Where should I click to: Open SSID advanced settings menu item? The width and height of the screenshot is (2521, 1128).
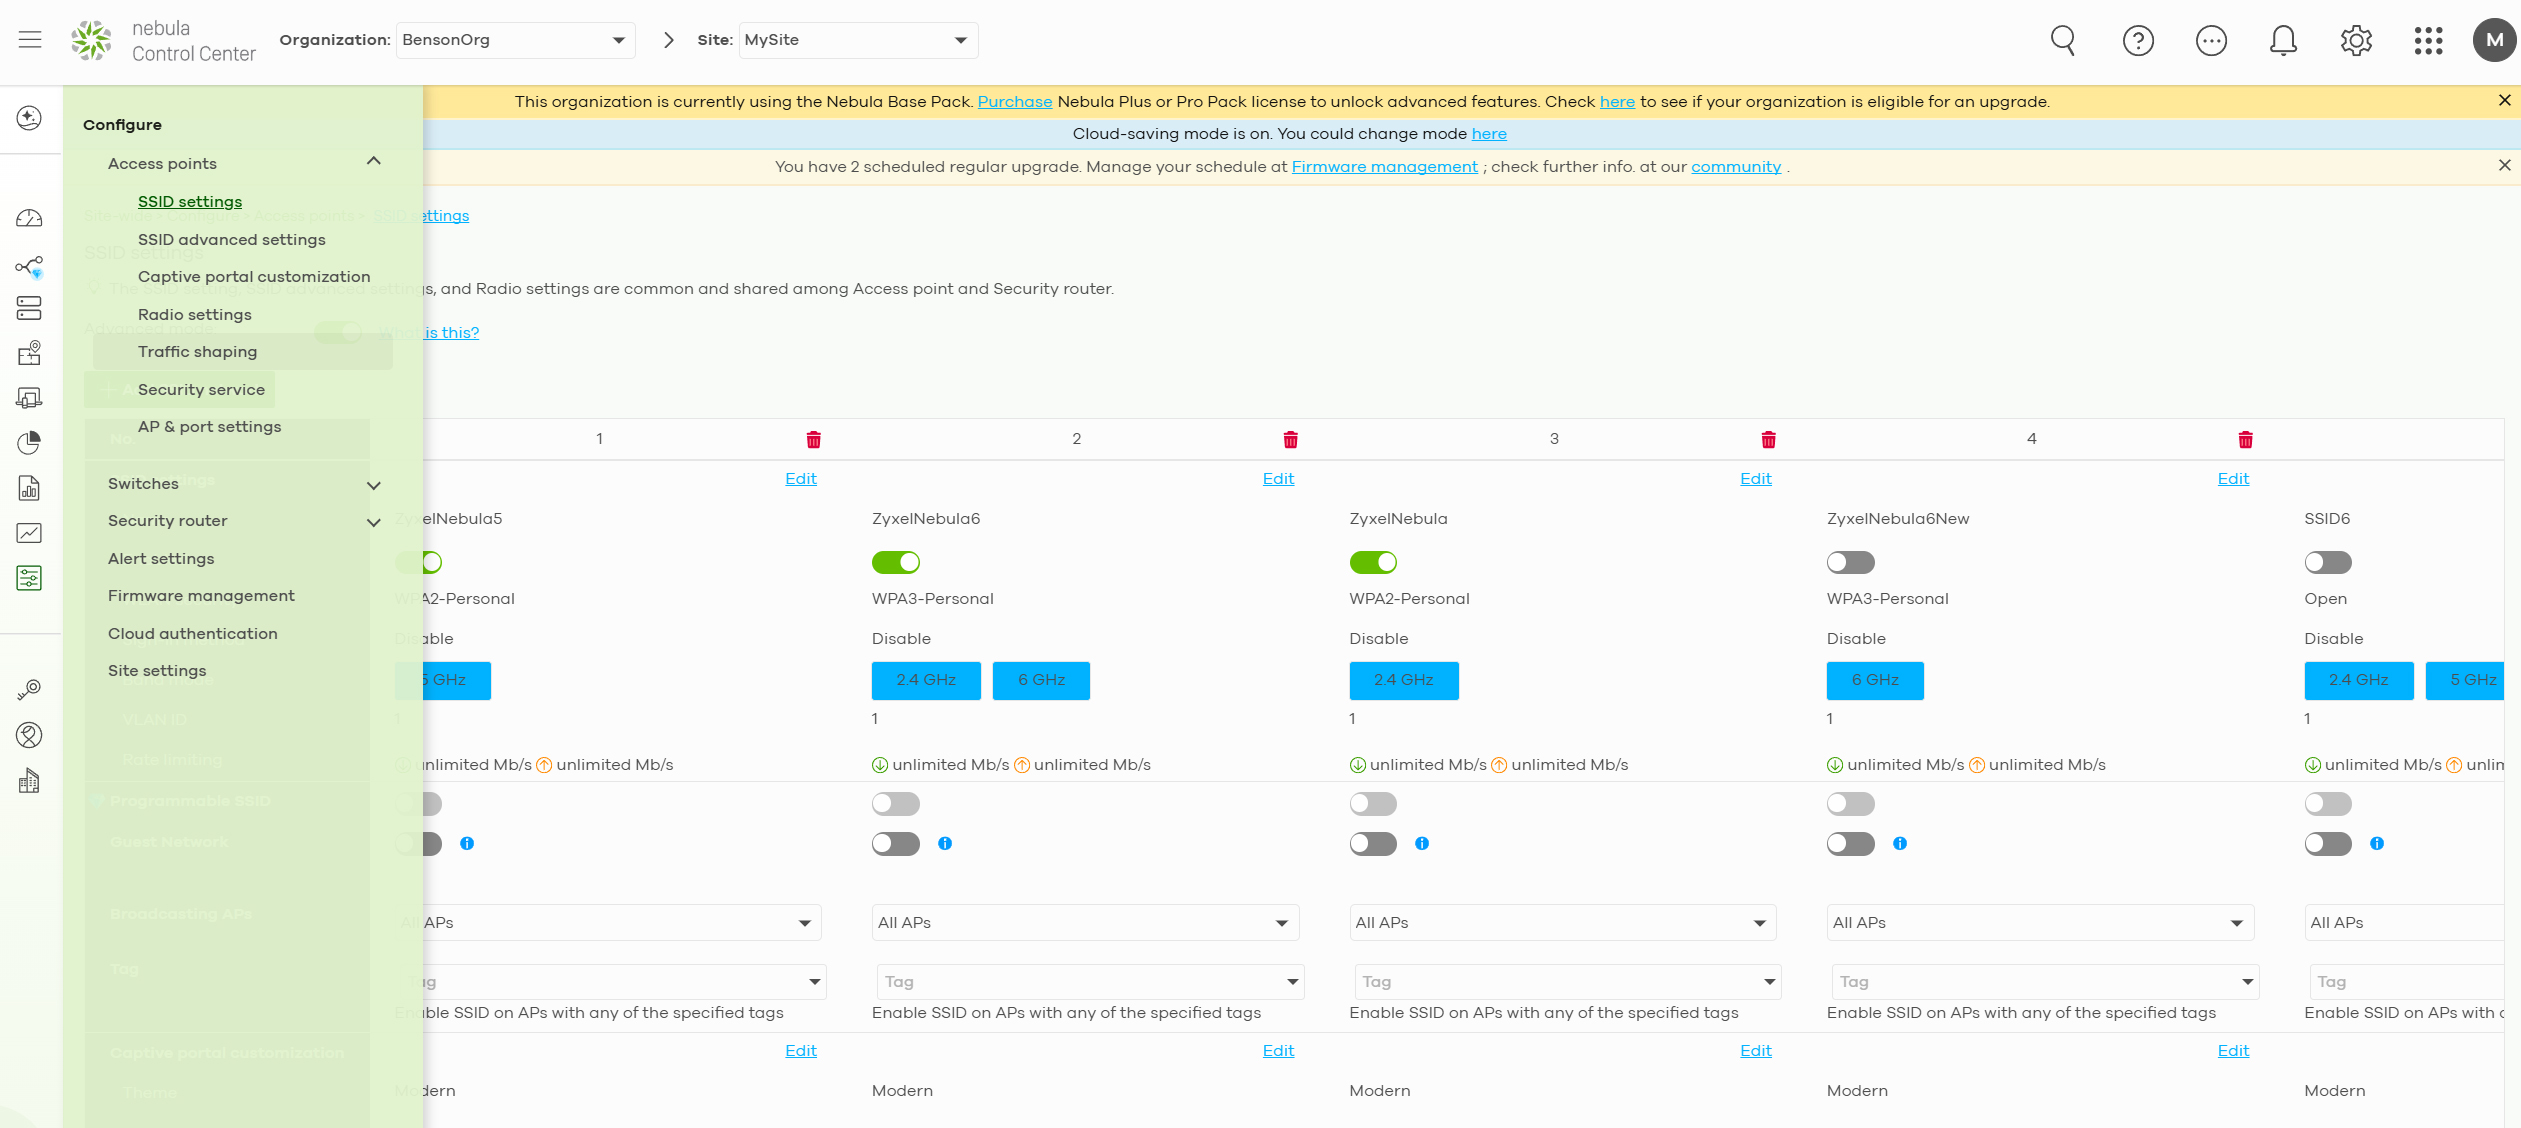pos(232,240)
